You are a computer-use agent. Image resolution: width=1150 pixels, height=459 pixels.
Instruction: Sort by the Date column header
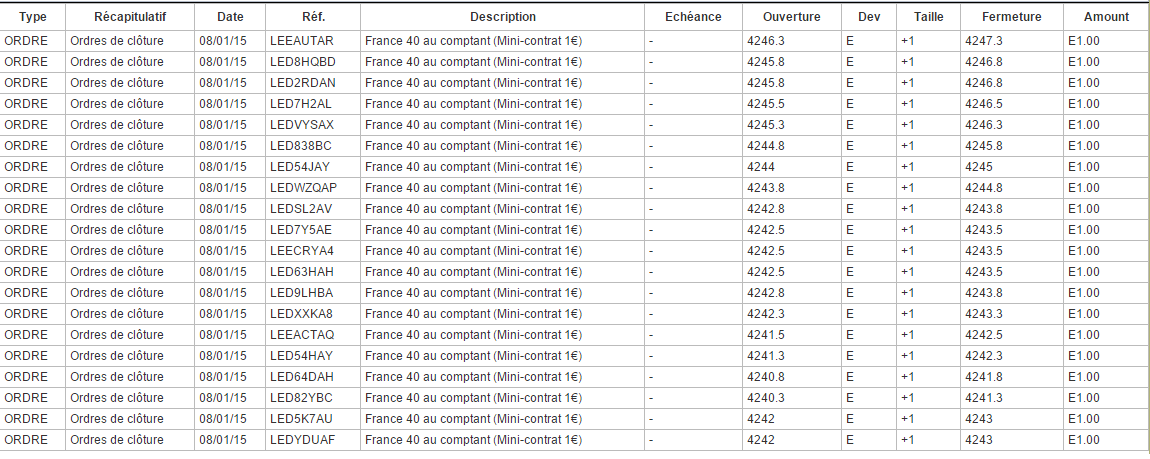tap(229, 17)
